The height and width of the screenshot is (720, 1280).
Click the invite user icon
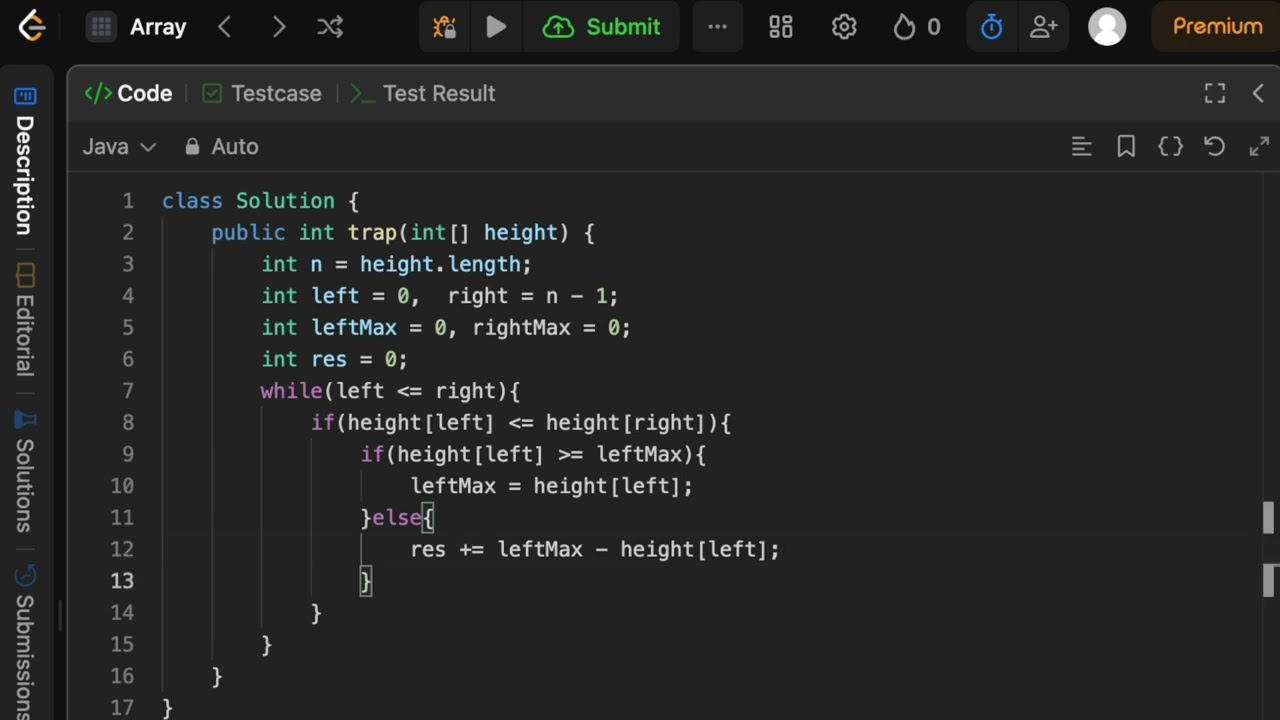click(1044, 27)
